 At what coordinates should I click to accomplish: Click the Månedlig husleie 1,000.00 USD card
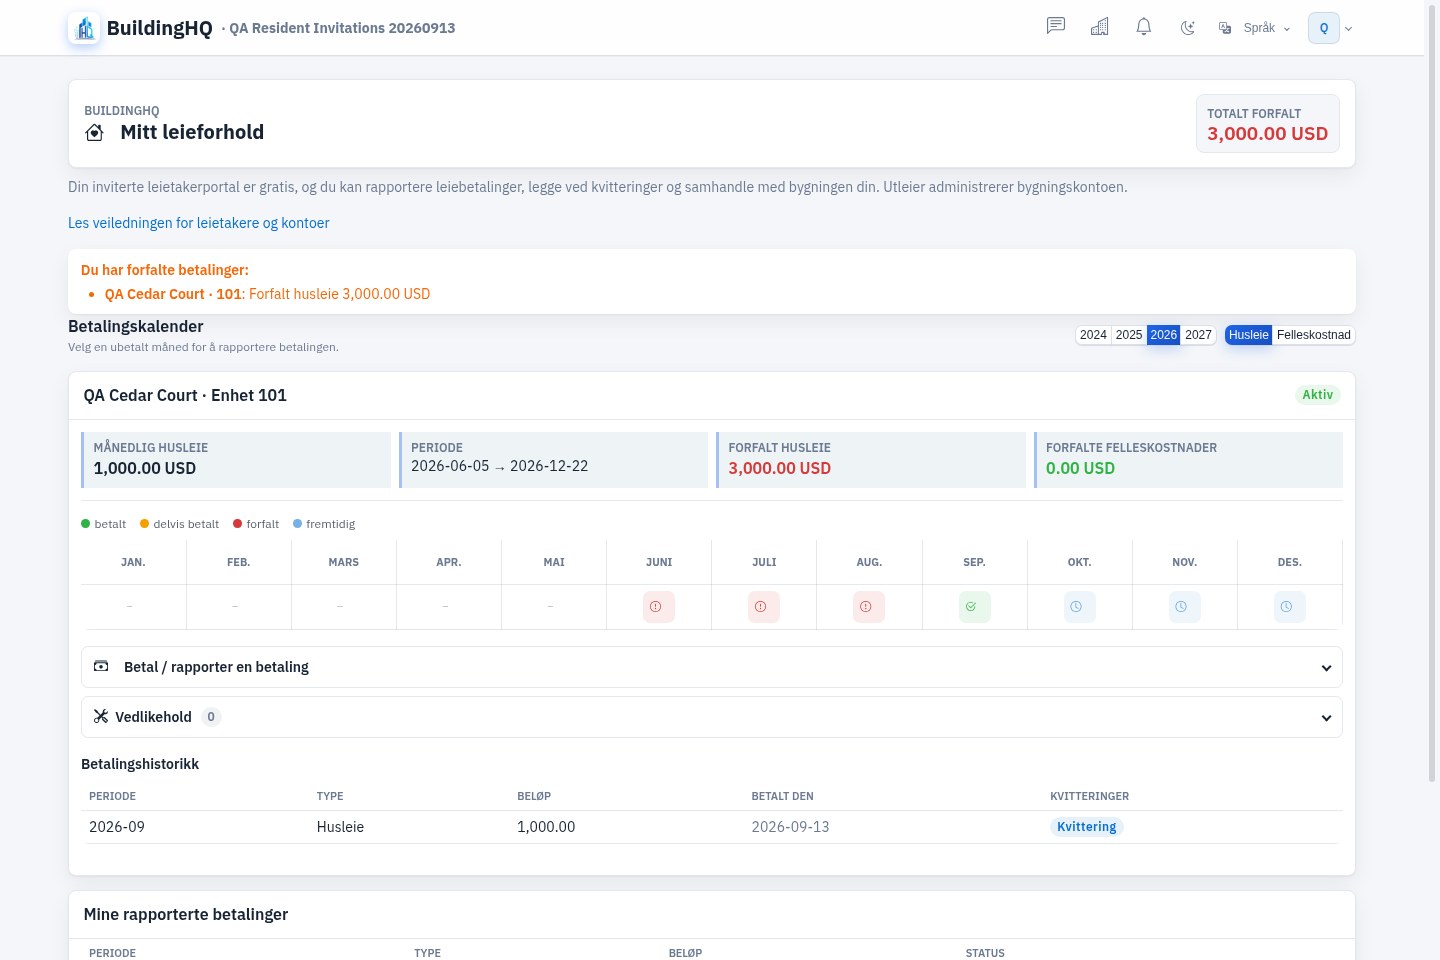pyautogui.click(x=236, y=460)
